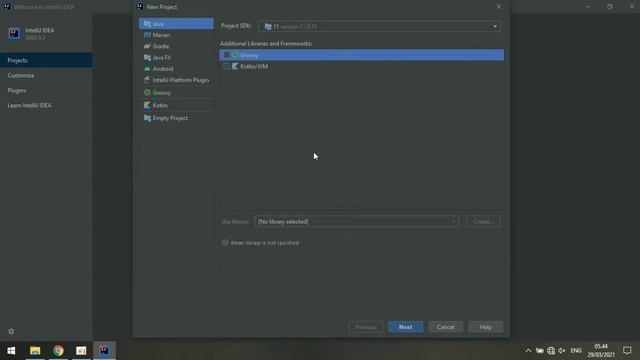
Task: Open the notification center icon
Action: [627, 351]
